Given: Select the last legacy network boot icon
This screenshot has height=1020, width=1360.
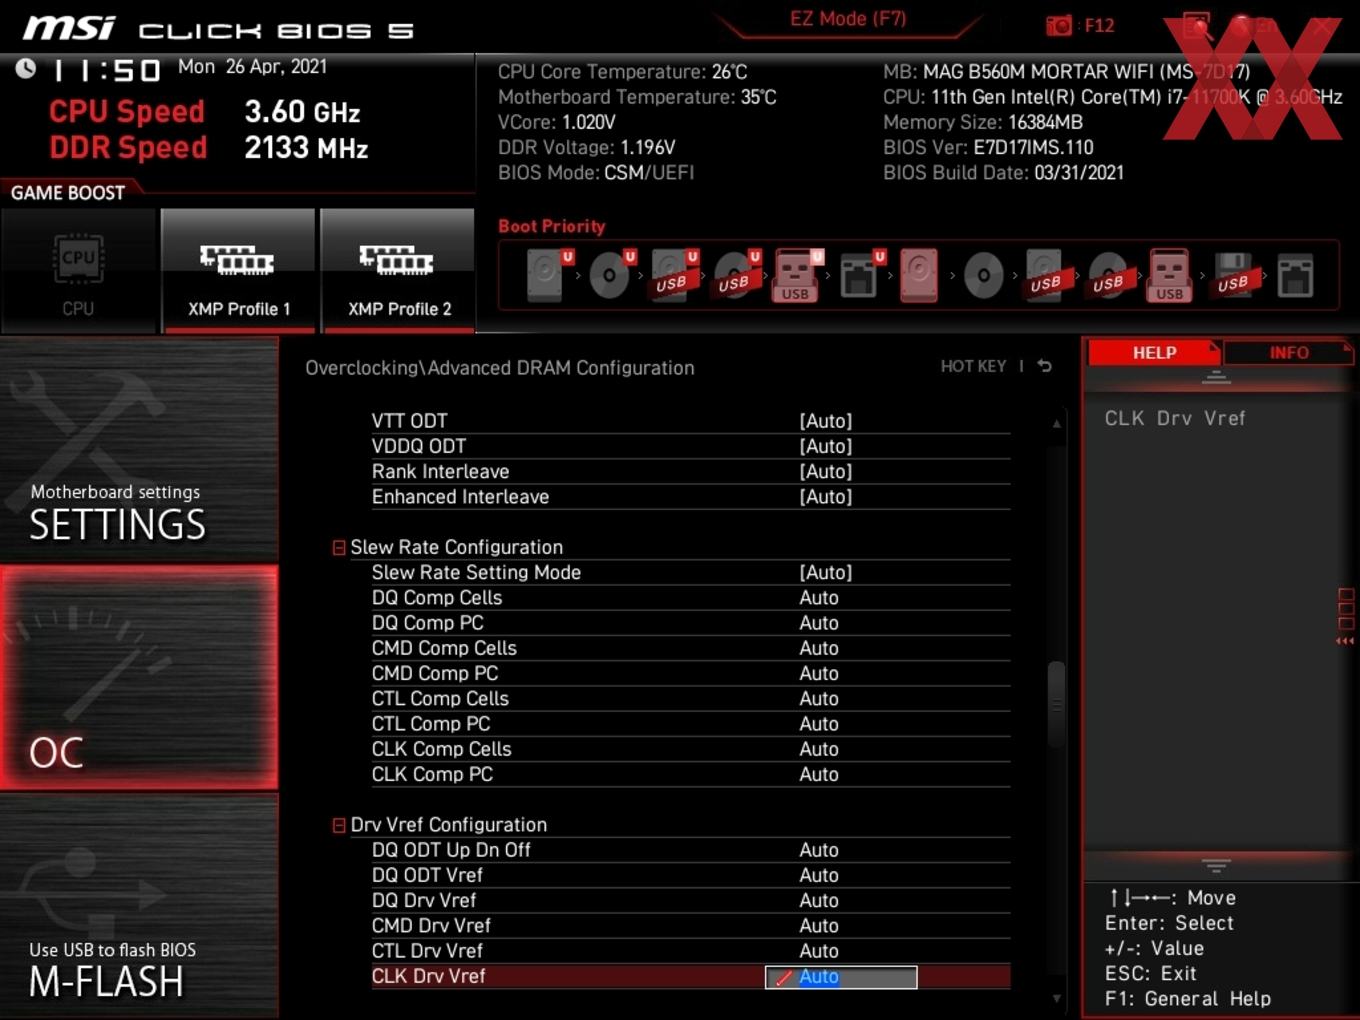Looking at the screenshot, I should 1295,275.
